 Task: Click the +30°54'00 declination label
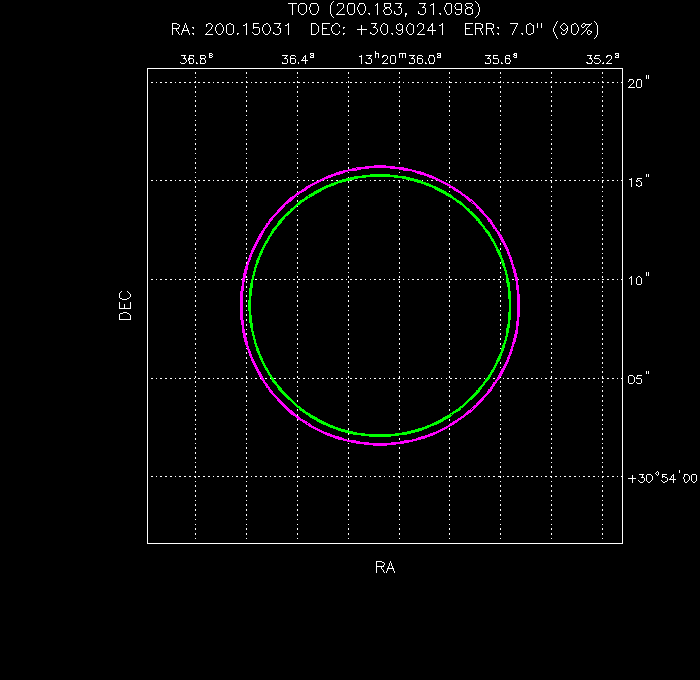point(662,478)
